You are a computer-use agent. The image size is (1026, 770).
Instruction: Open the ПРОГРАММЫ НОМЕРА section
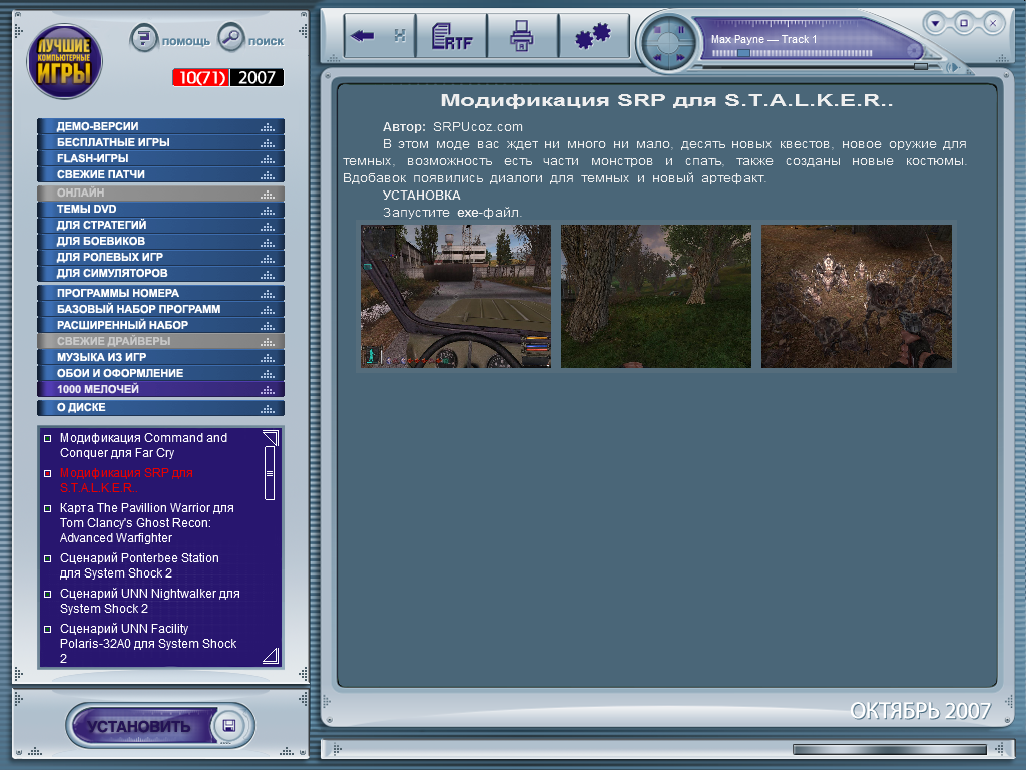point(161,293)
